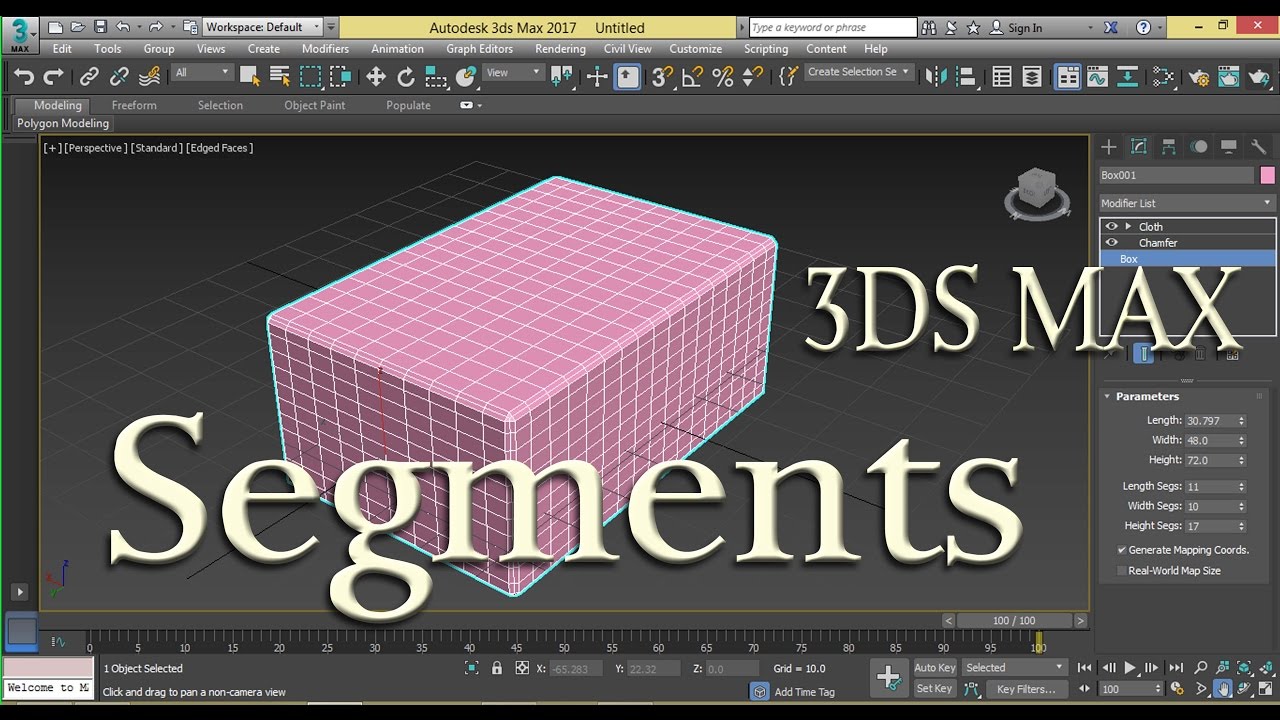Open the Graph Editors menu
The image size is (1280, 720).
click(x=479, y=48)
